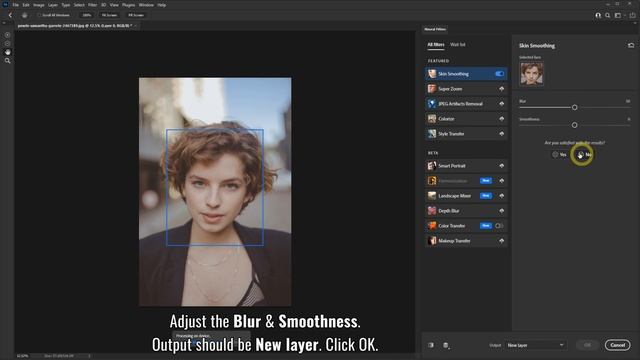
Task: Open the Layer menu
Action: pyautogui.click(x=53, y=5)
